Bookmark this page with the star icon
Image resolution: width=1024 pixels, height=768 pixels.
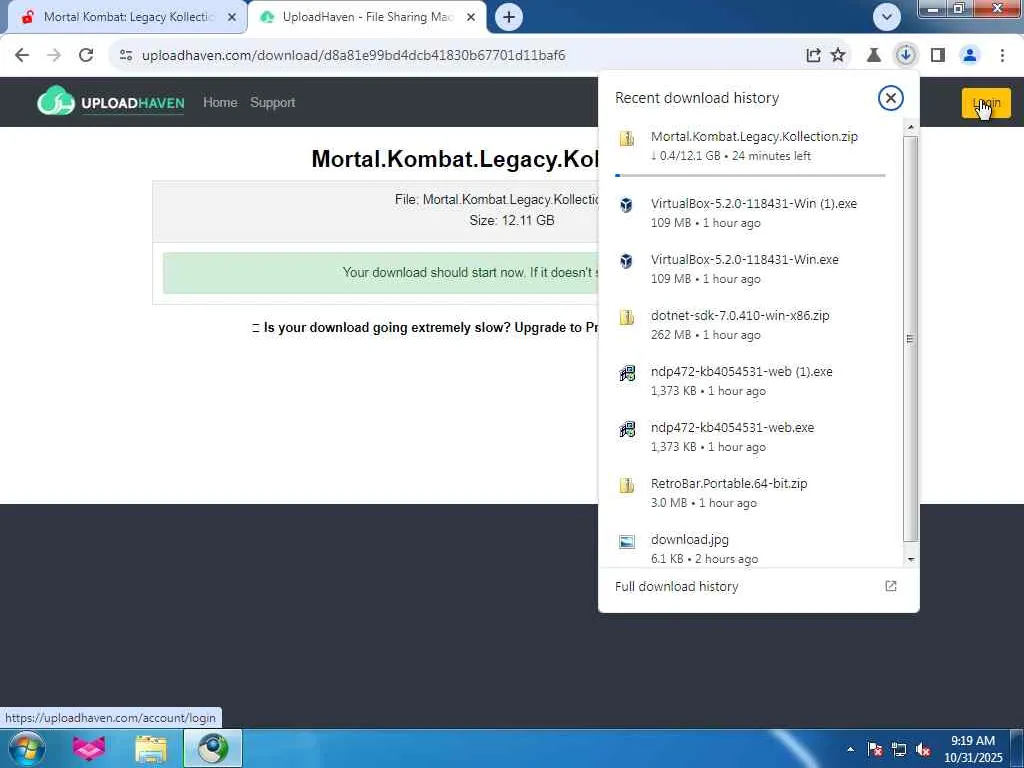coord(838,55)
